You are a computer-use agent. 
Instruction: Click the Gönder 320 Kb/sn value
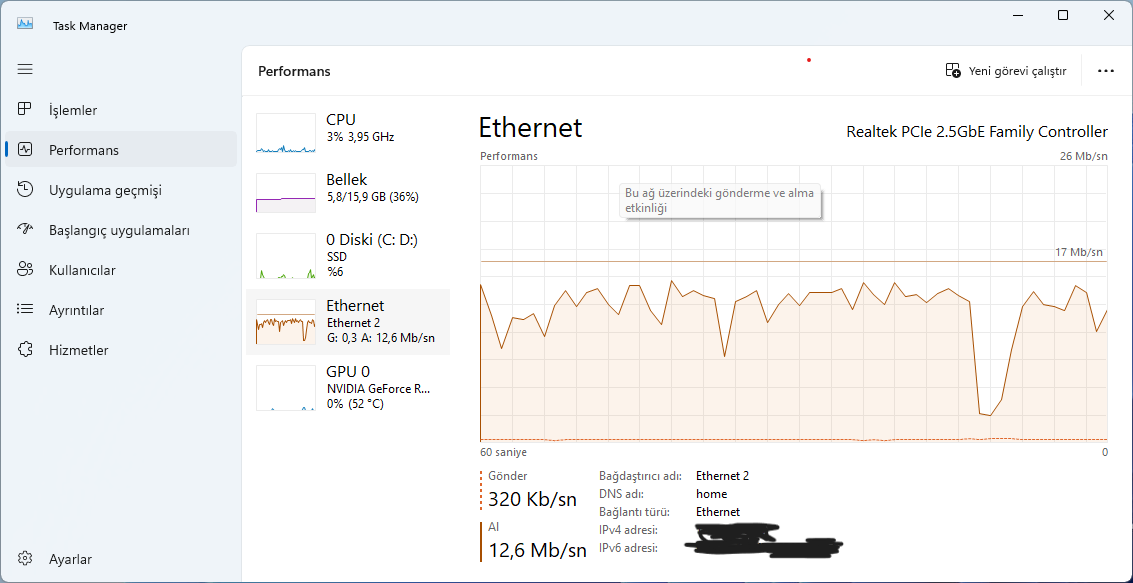pos(532,499)
